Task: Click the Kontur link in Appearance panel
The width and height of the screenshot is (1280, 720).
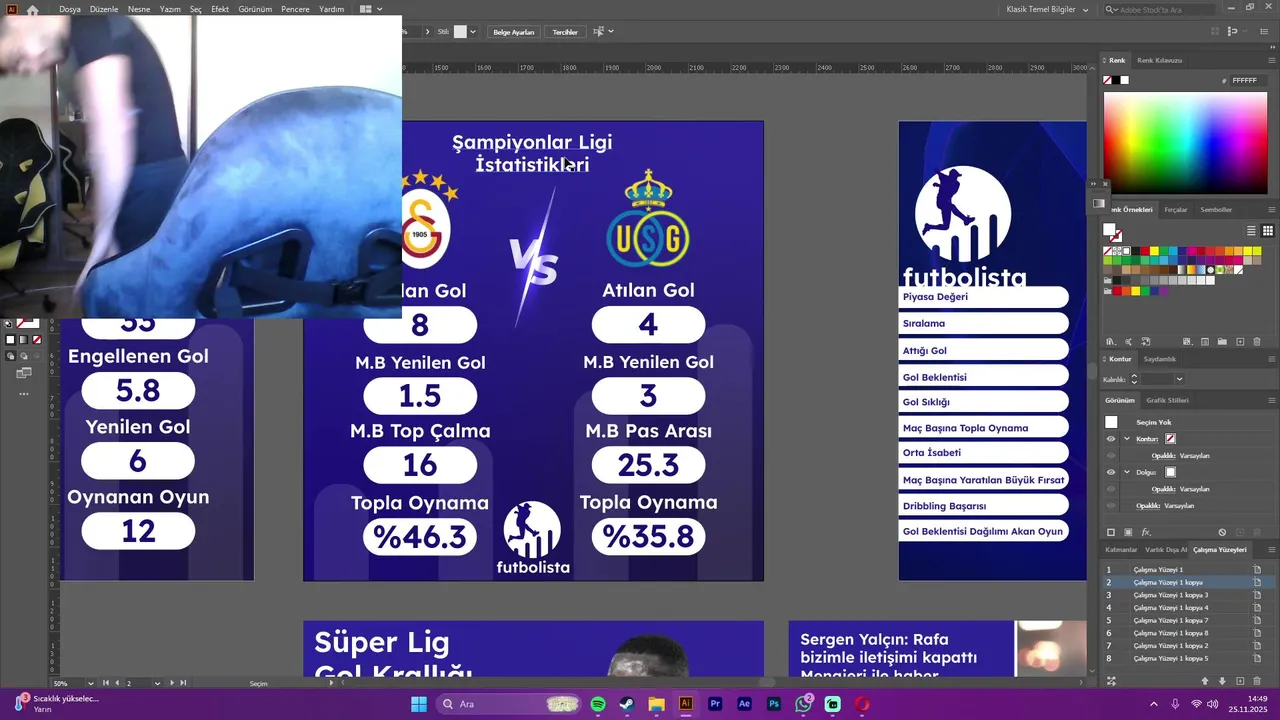Action: click(x=1147, y=439)
